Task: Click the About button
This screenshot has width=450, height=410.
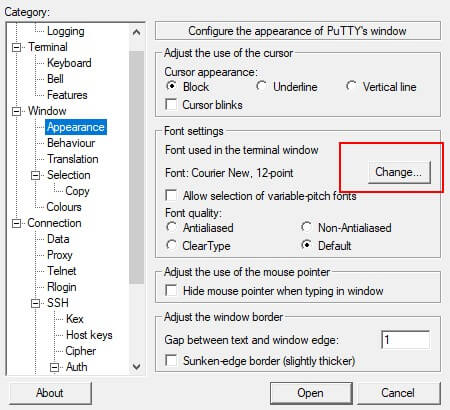Action: [50, 393]
